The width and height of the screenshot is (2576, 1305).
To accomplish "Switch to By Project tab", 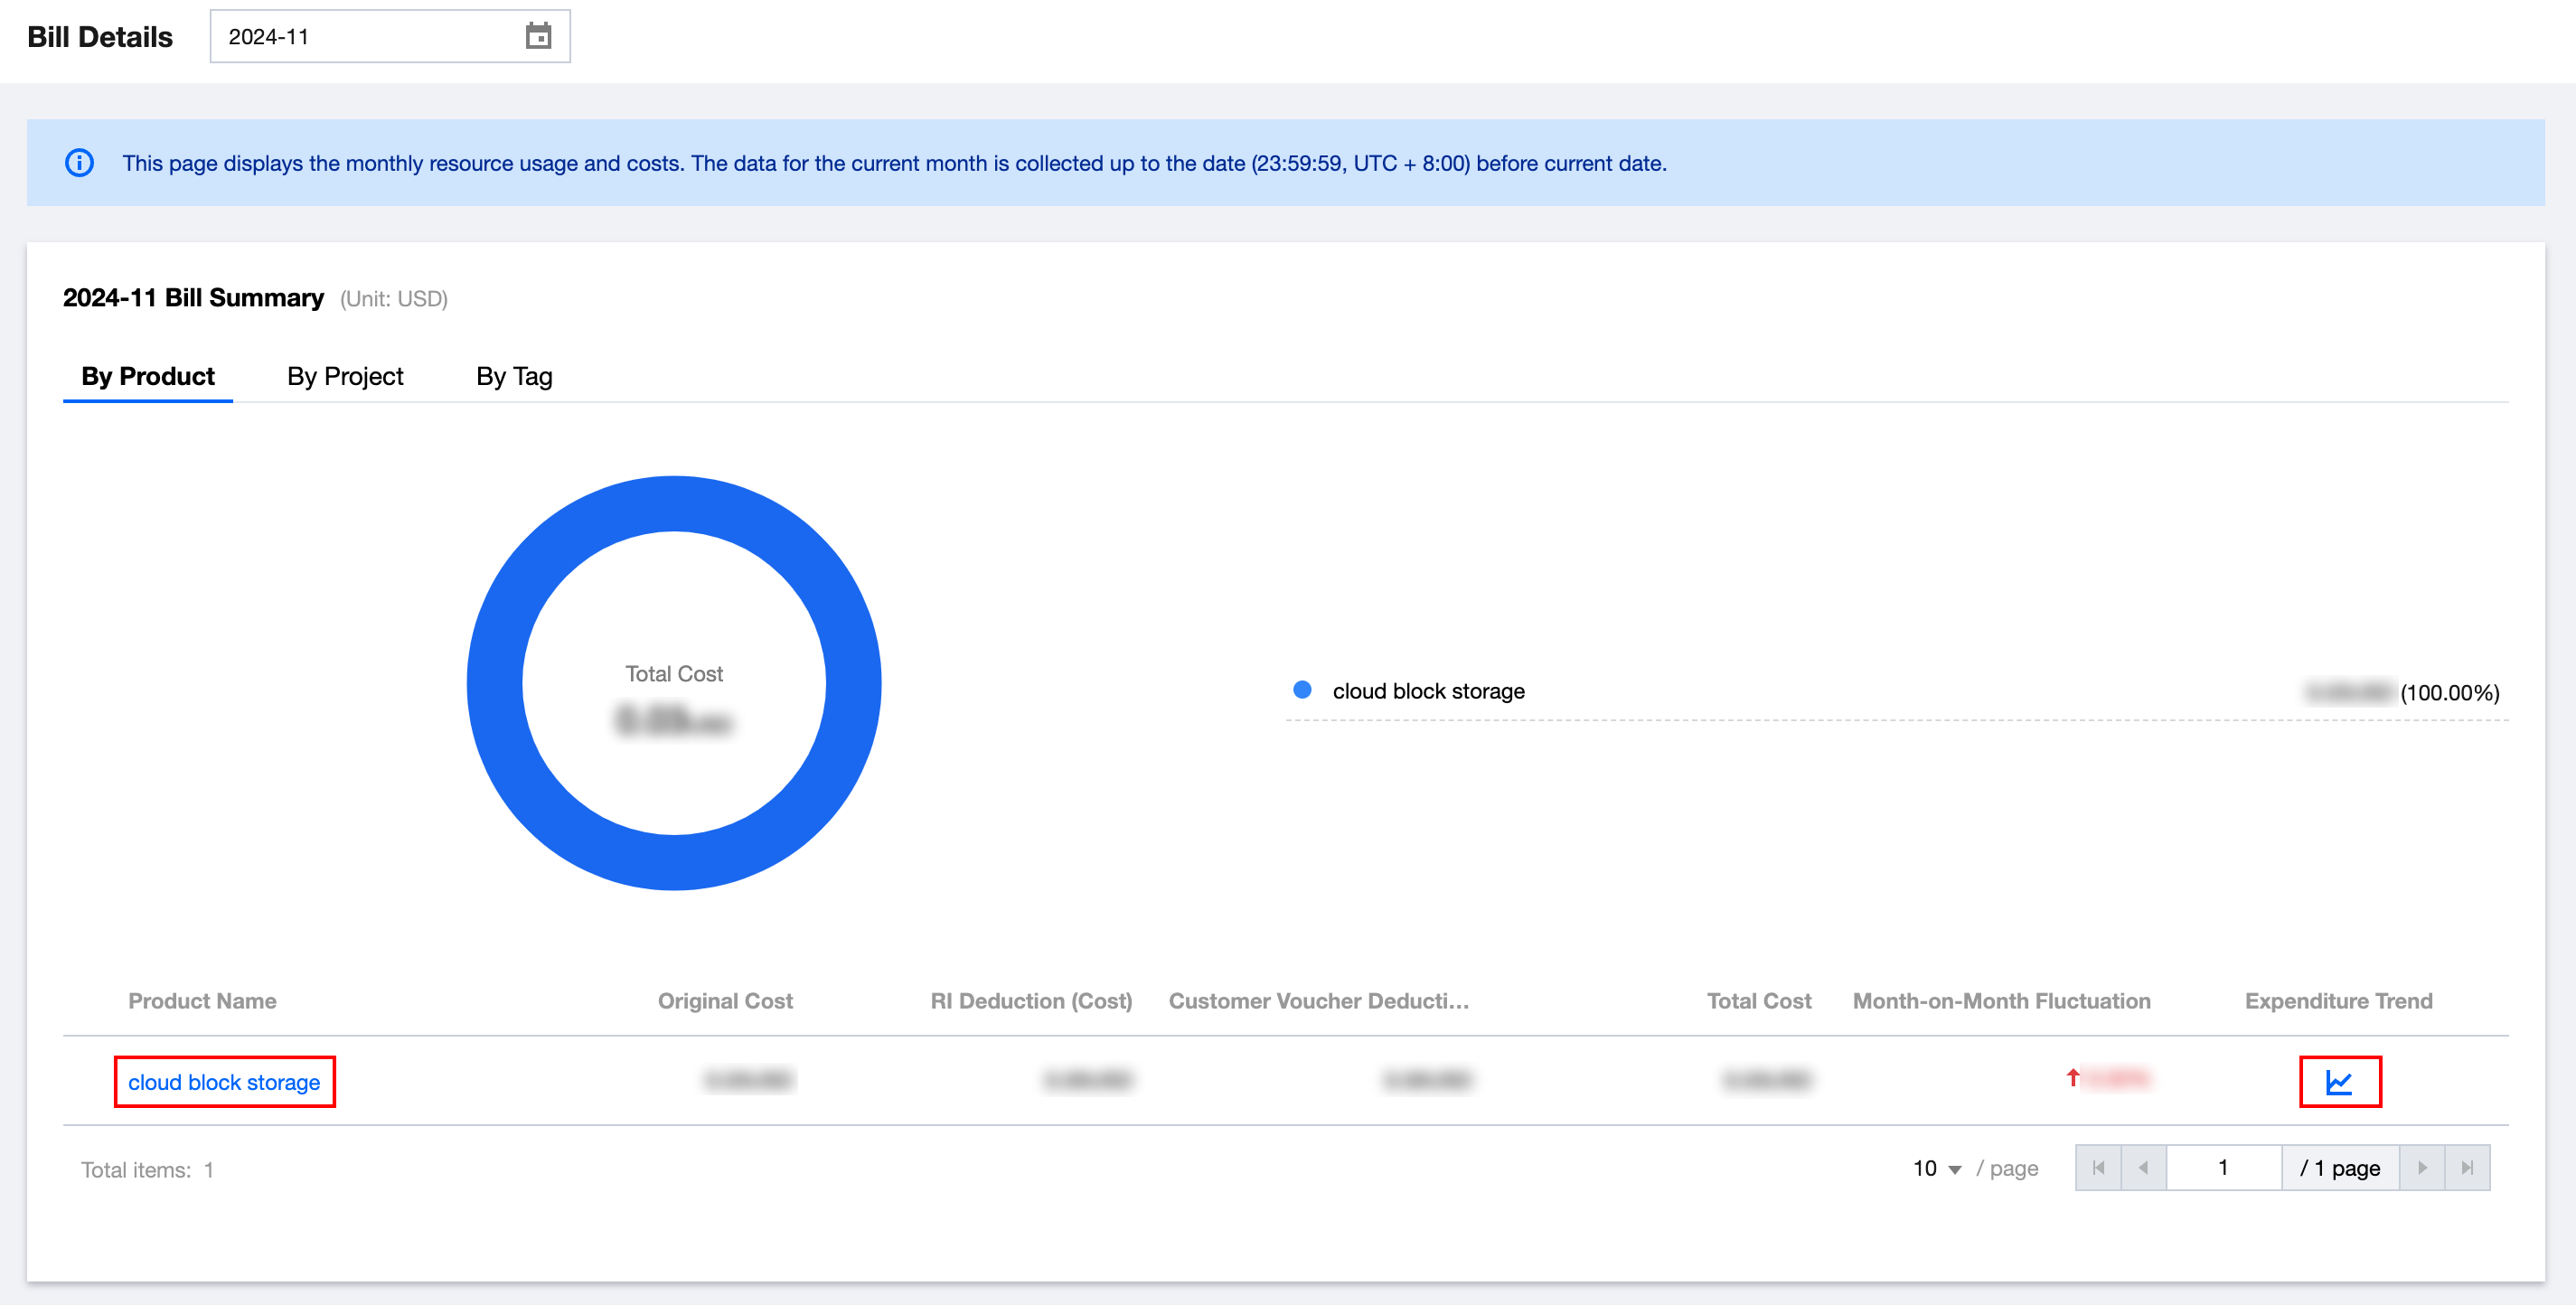I will 345,376.
